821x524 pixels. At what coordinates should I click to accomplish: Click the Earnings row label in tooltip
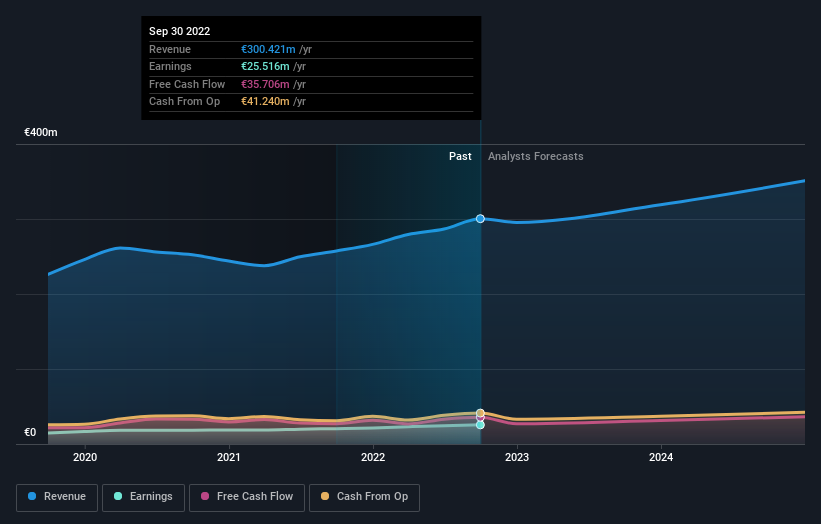170,66
